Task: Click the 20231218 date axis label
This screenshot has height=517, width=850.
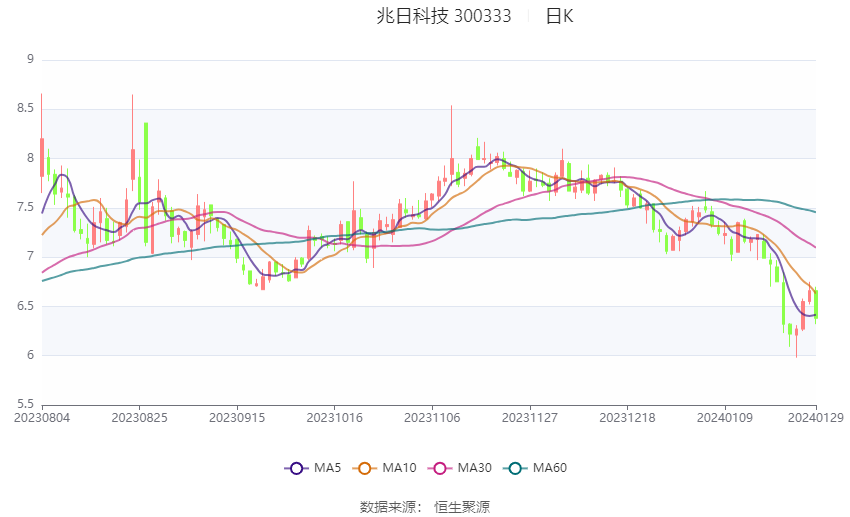Action: pyautogui.click(x=627, y=418)
